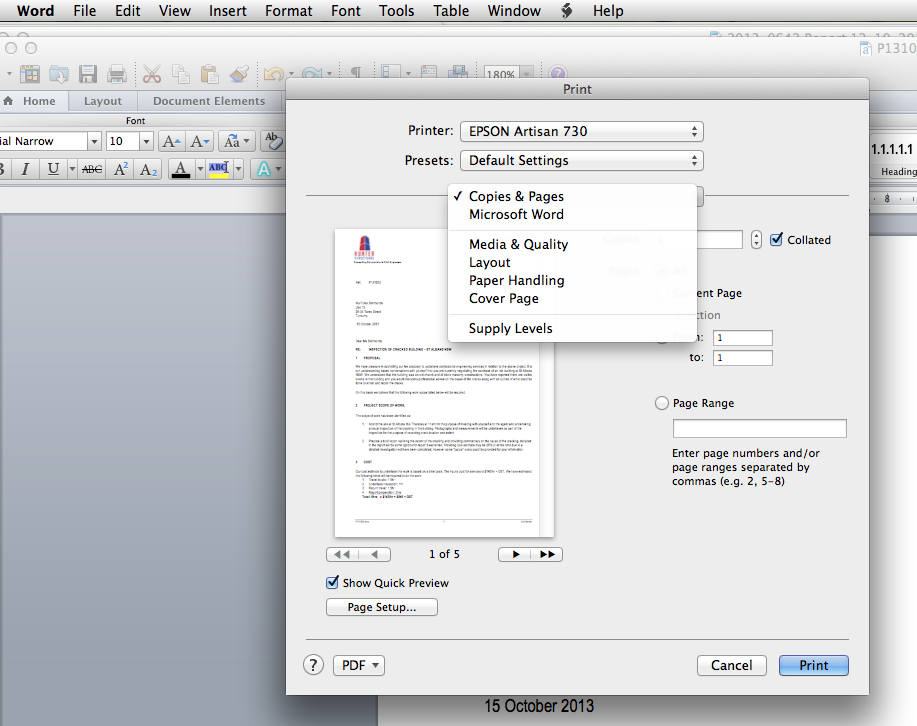Click the yellow highlight color button
The width and height of the screenshot is (917, 726).
[219, 169]
